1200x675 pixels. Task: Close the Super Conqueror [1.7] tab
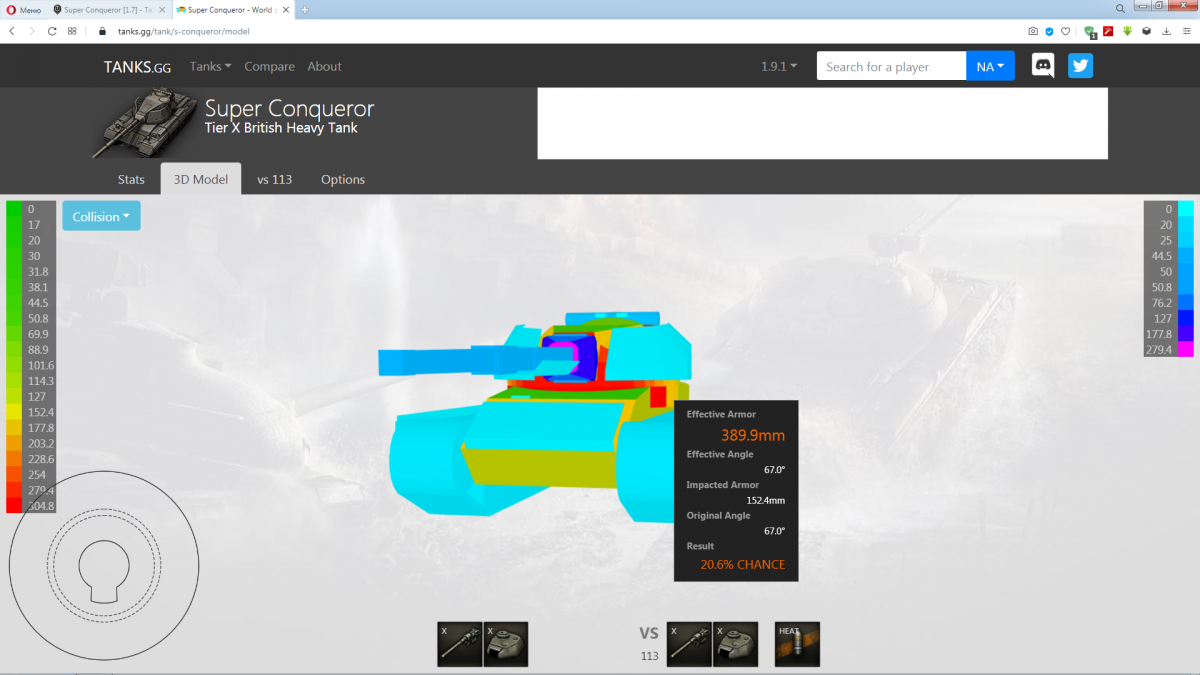(x=162, y=9)
